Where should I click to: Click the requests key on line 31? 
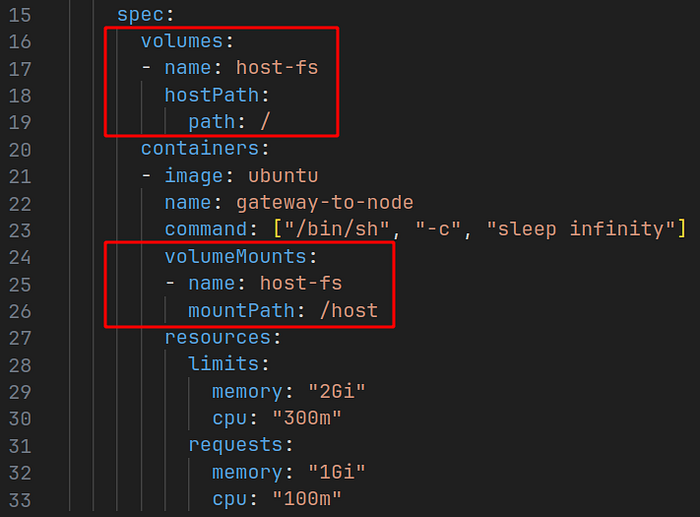point(235,445)
